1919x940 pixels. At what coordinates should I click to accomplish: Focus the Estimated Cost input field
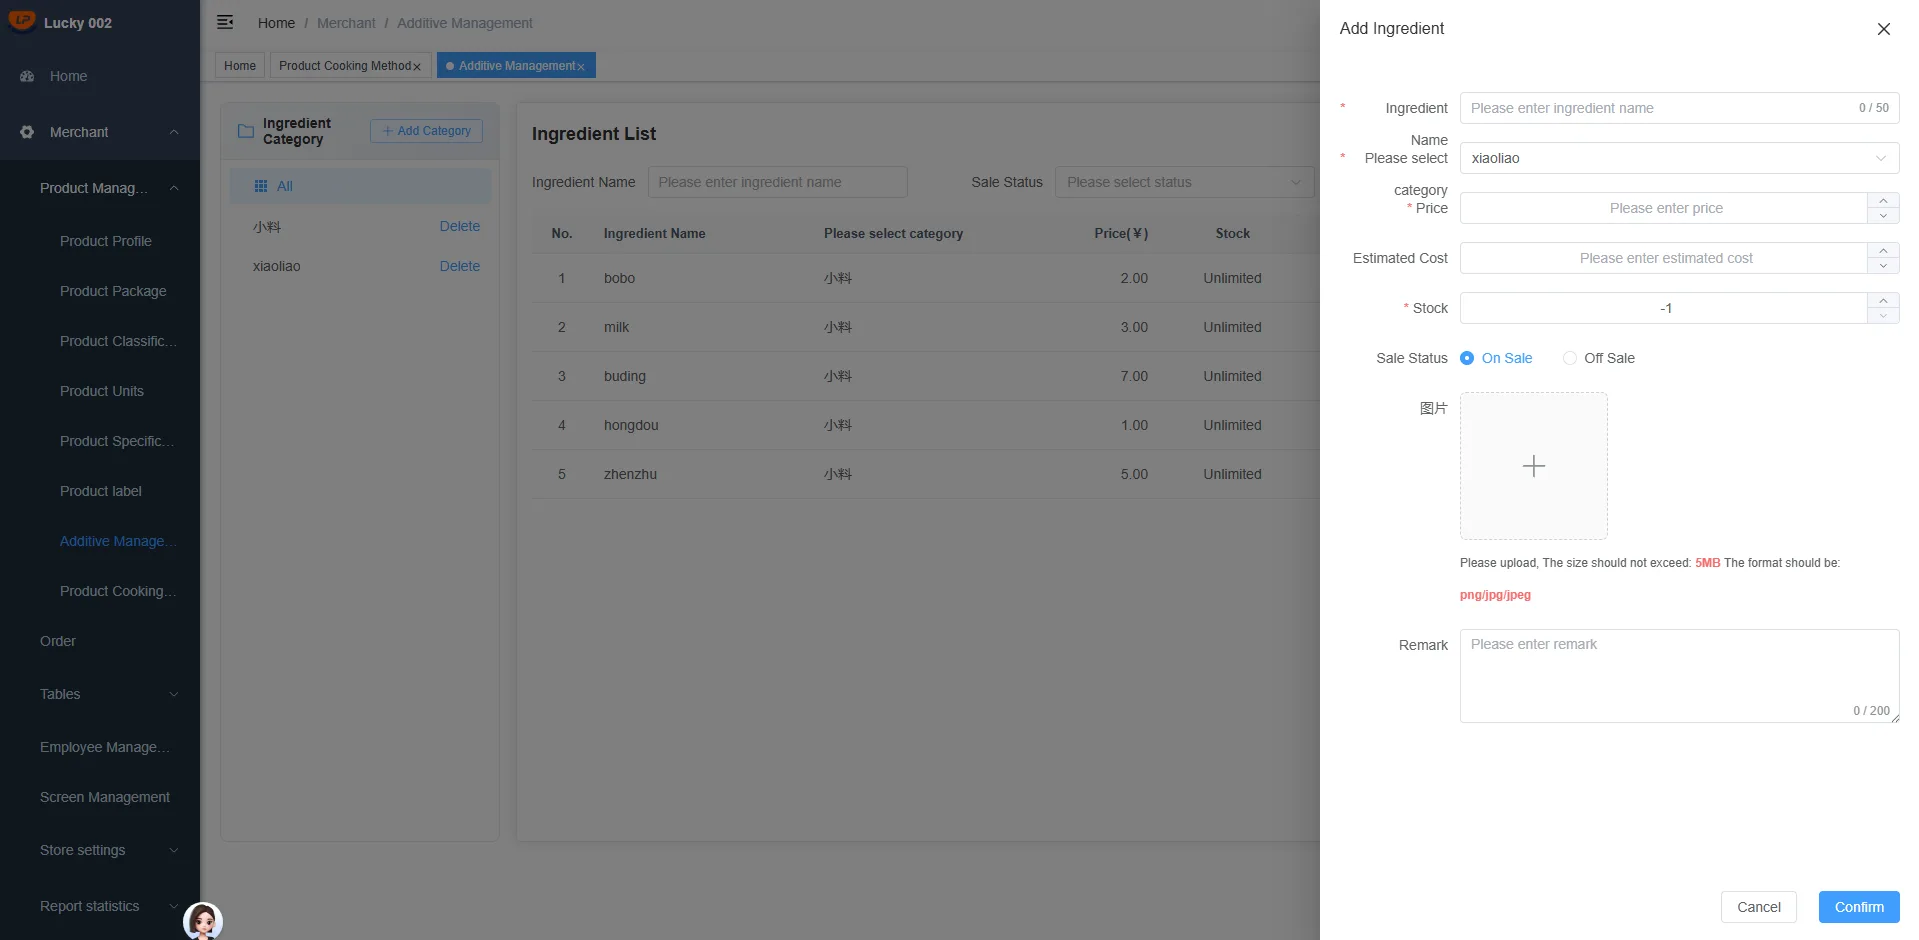(1664, 258)
